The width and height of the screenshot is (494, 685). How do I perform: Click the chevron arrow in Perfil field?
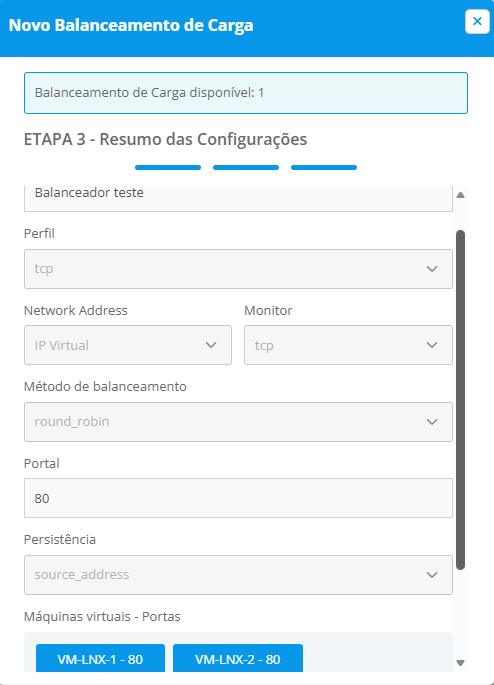click(x=432, y=269)
